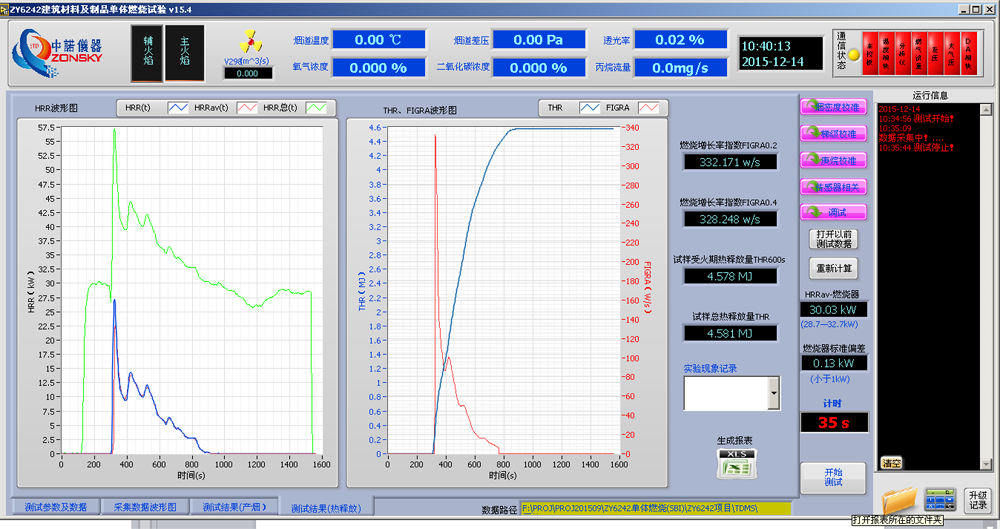Switch to 采集数据波形图 tab

point(145,507)
